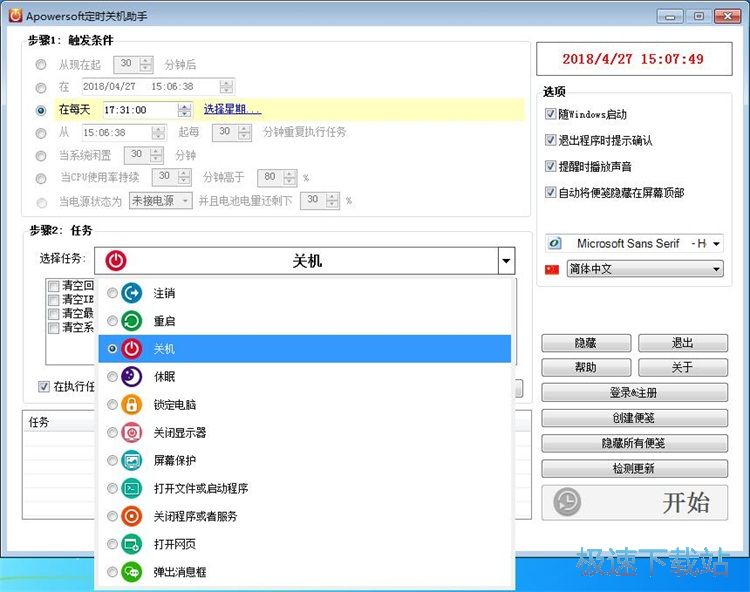Click the 隐藏所有便签 button
Viewport: 750px width, 592px height.
(634, 443)
